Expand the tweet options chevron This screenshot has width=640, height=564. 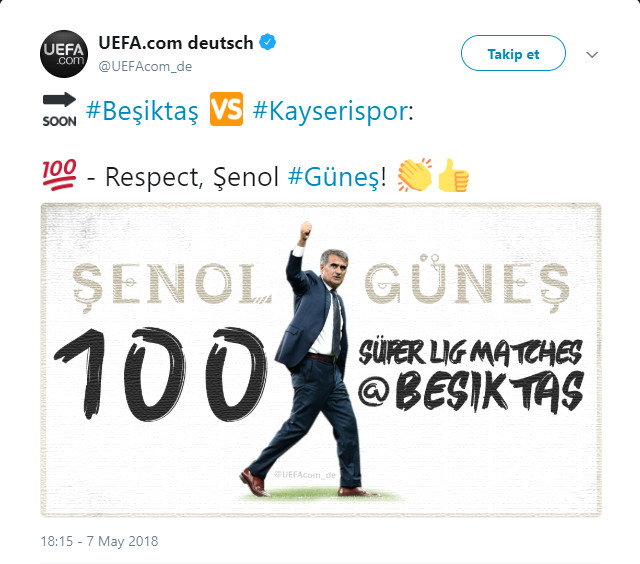click(592, 54)
